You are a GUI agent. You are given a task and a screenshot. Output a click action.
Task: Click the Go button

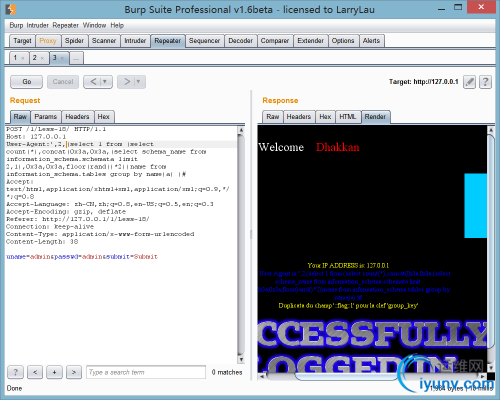27,82
